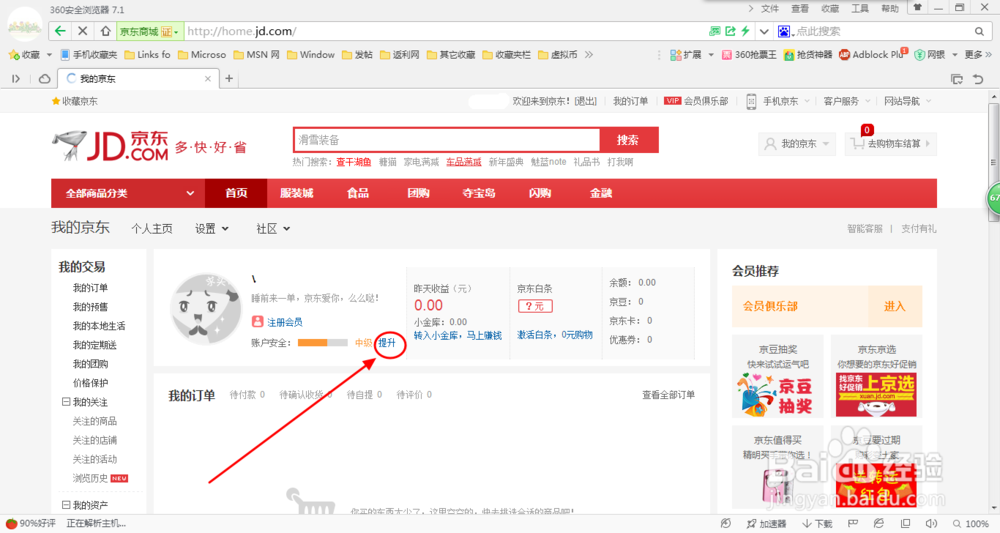Click the 京东白条 ?元 amount box
Image resolution: width=1000 pixels, height=533 pixels.
[535, 306]
